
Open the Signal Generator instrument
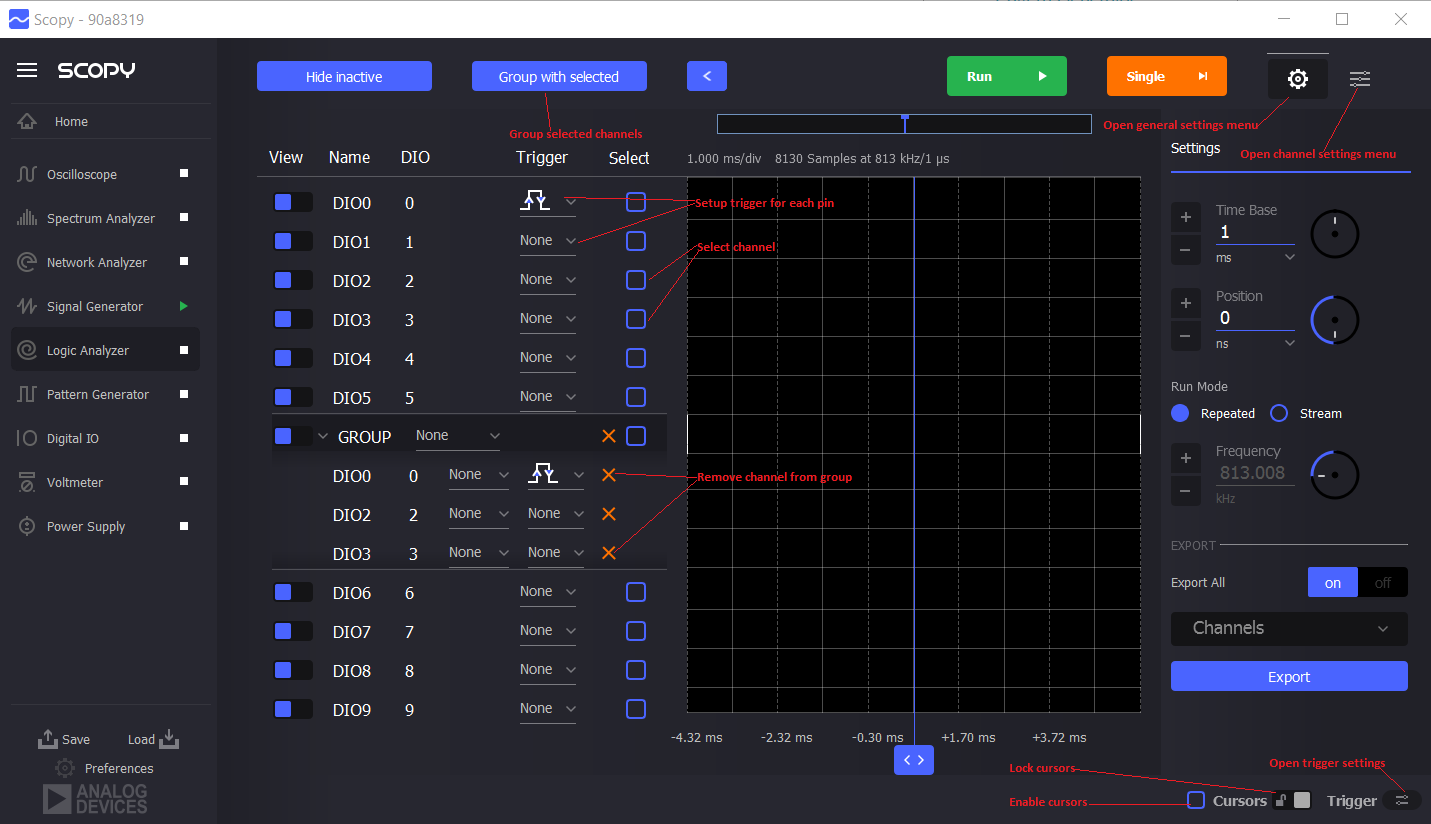95,306
